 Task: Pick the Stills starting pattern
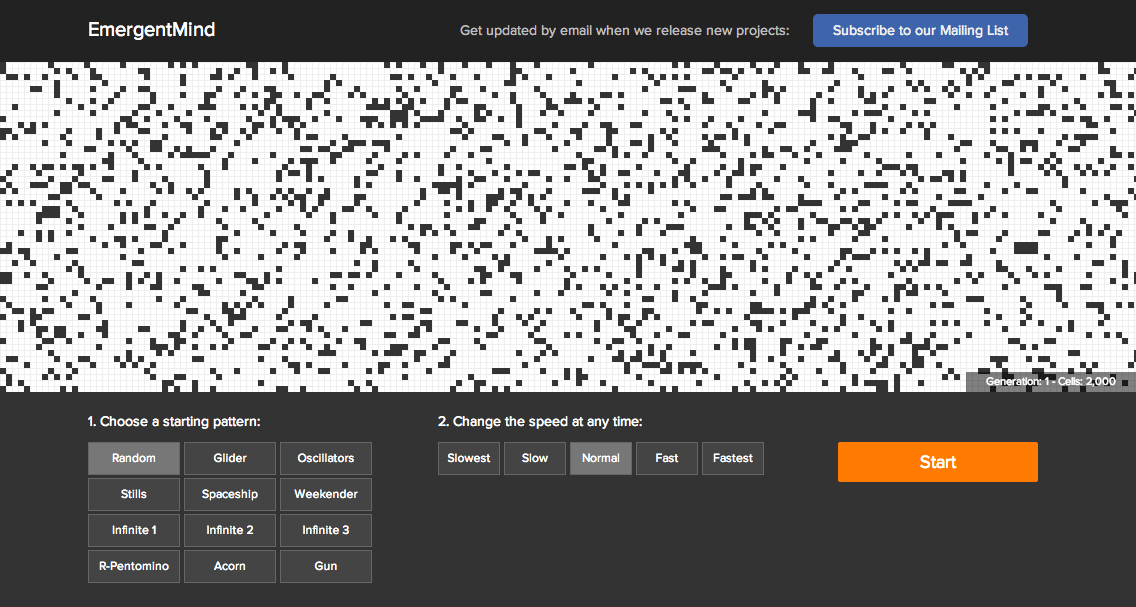tap(134, 494)
